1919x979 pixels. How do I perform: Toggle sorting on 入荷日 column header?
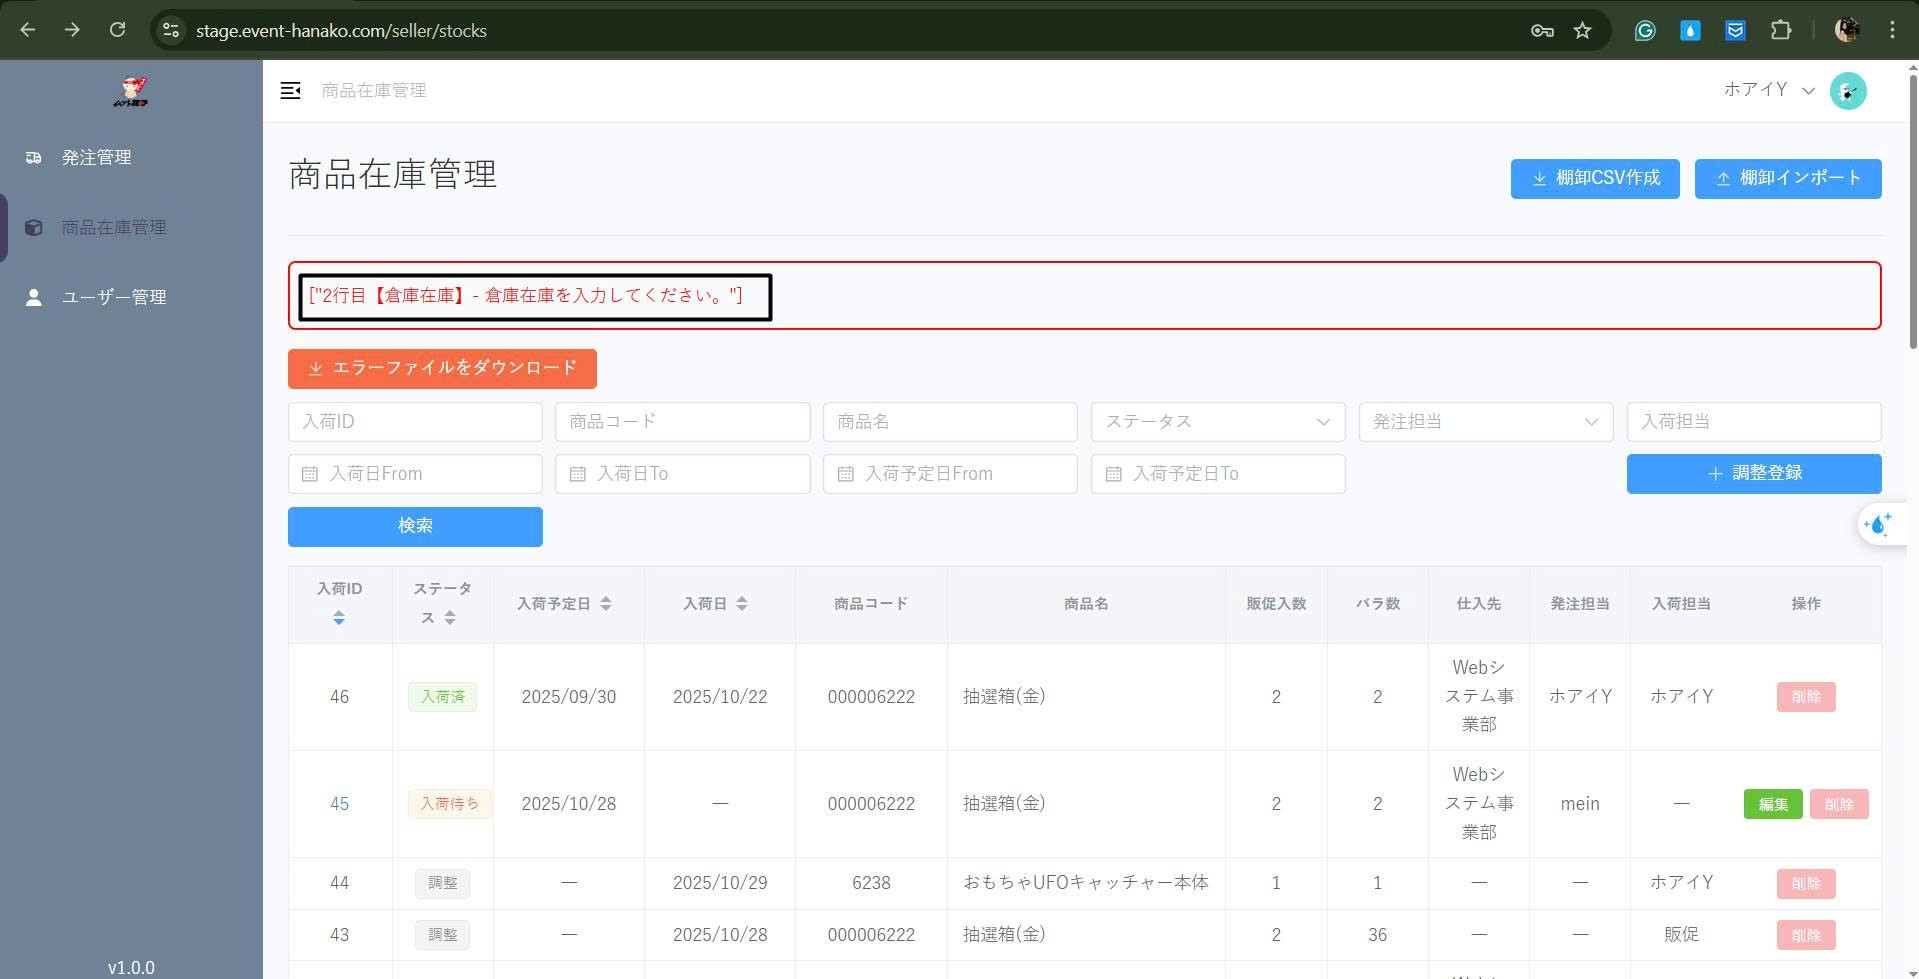click(x=741, y=604)
